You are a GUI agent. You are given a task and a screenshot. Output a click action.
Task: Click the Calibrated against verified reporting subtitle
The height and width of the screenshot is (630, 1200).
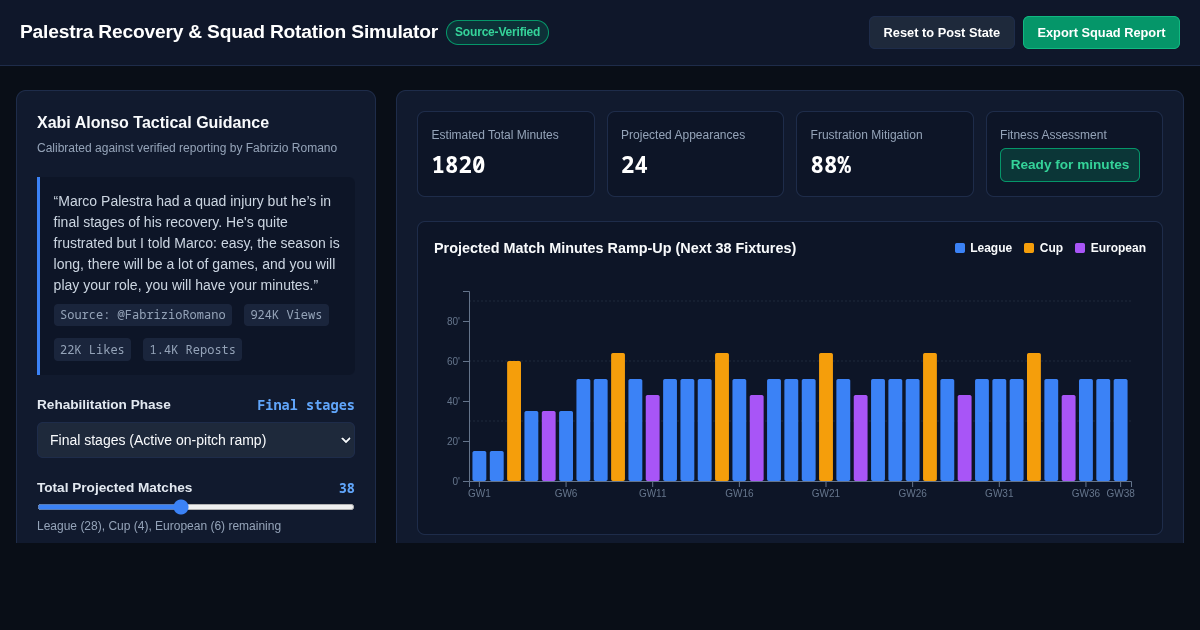click(187, 148)
